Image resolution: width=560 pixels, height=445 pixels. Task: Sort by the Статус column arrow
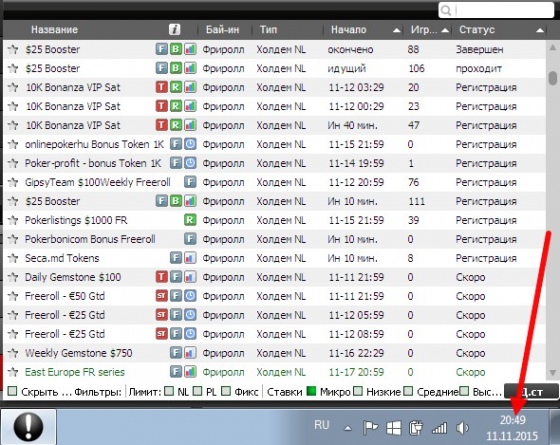click(x=540, y=30)
